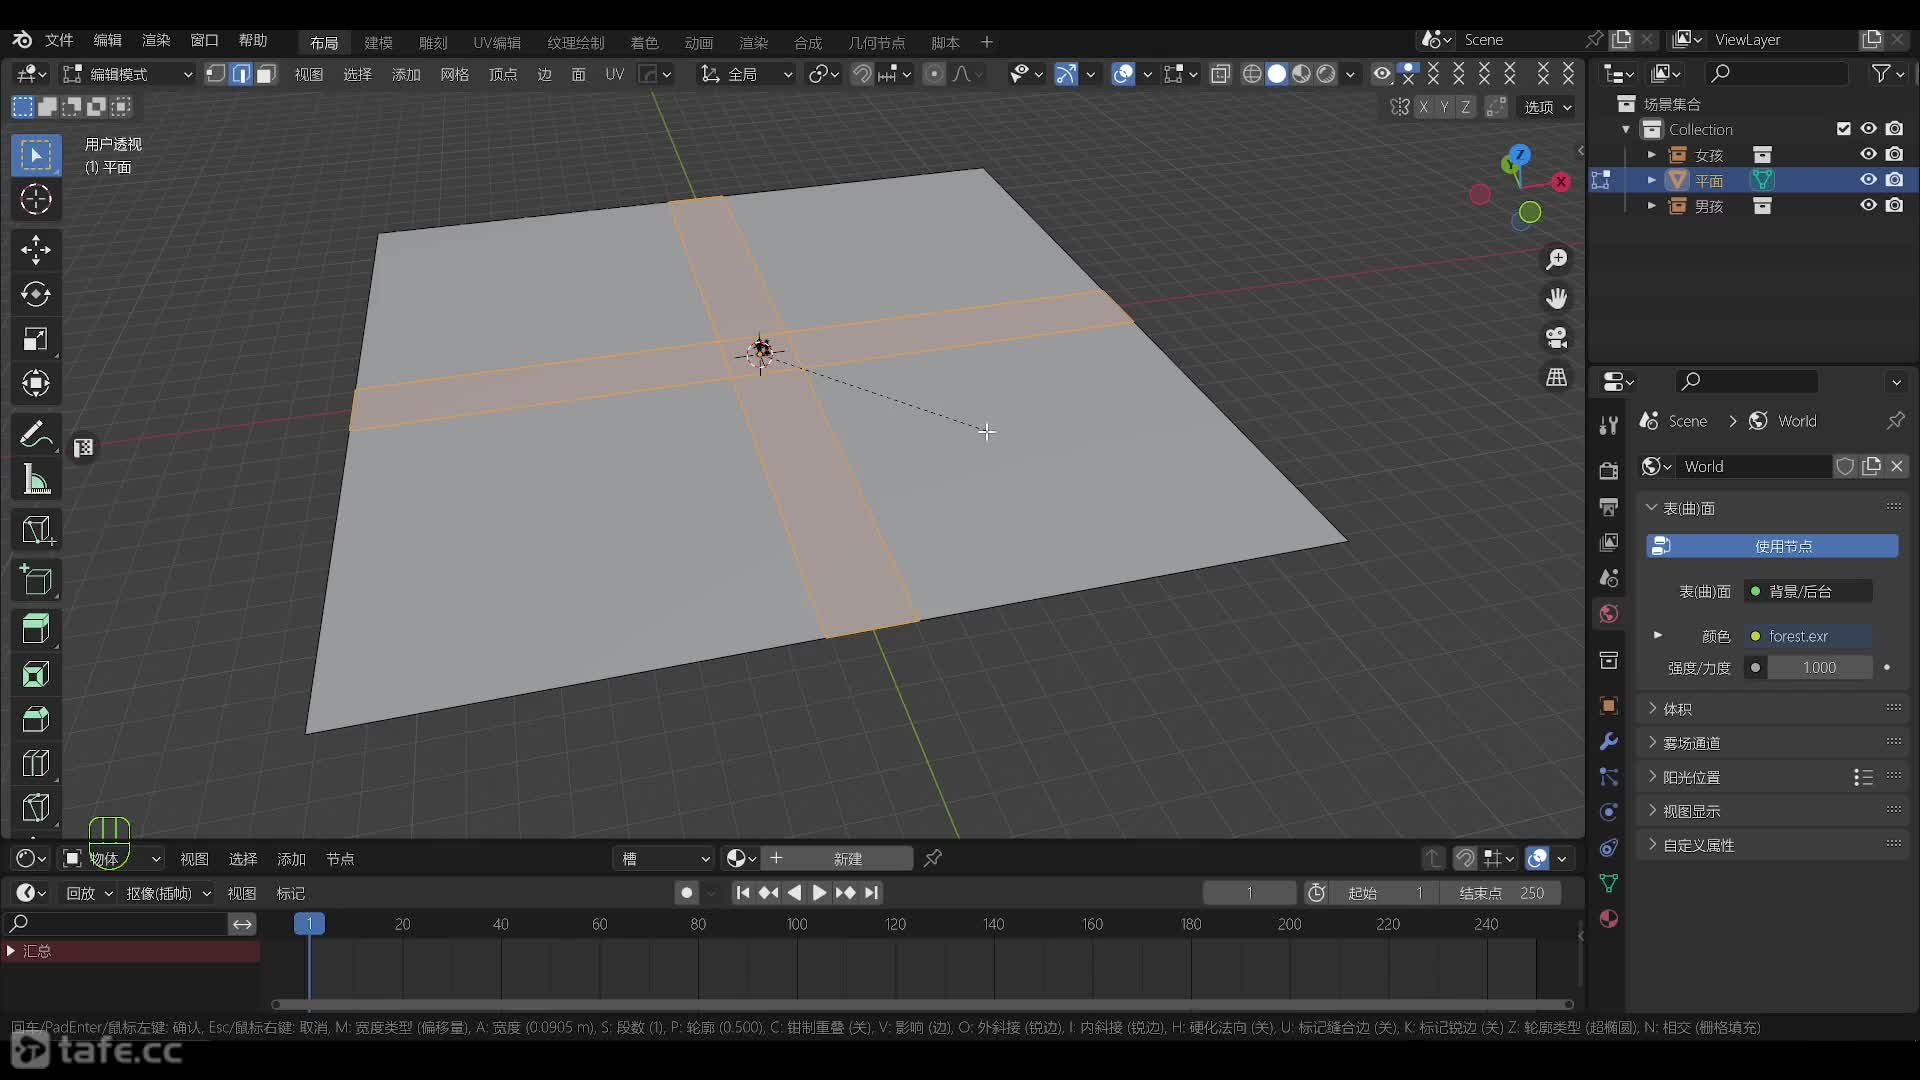This screenshot has width=1920, height=1080.
Task: Click the 使用节点 button
Action: click(x=1772, y=546)
